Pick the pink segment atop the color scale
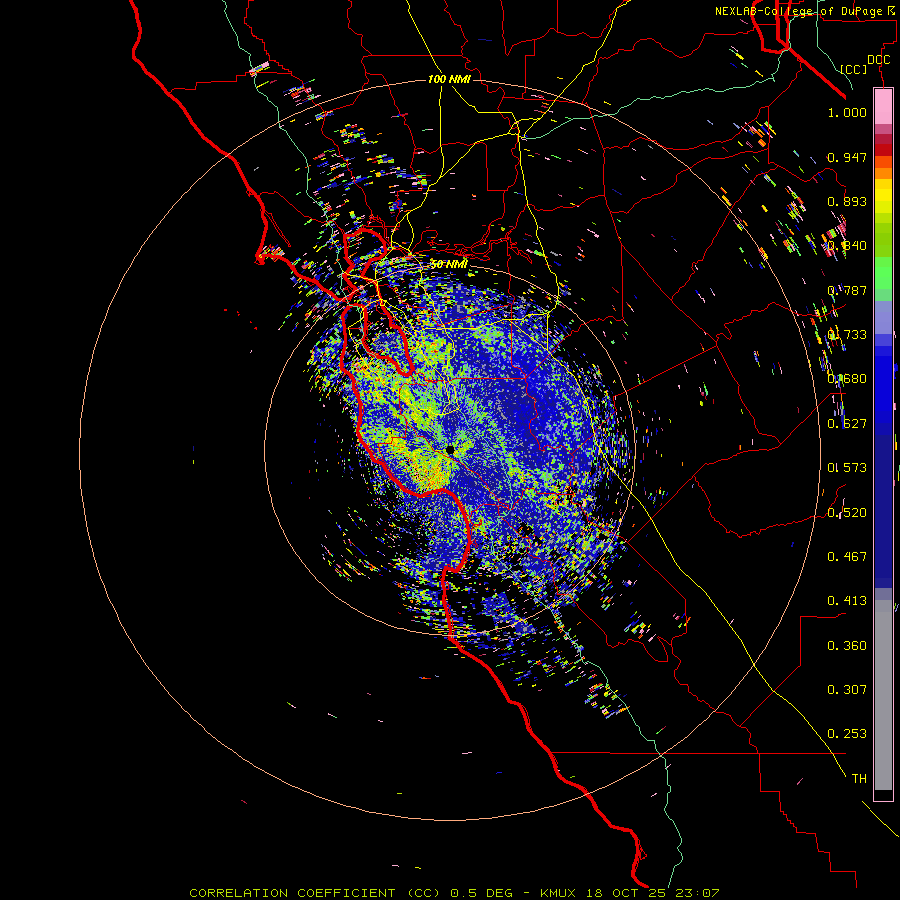The width and height of the screenshot is (900, 900). (x=883, y=107)
